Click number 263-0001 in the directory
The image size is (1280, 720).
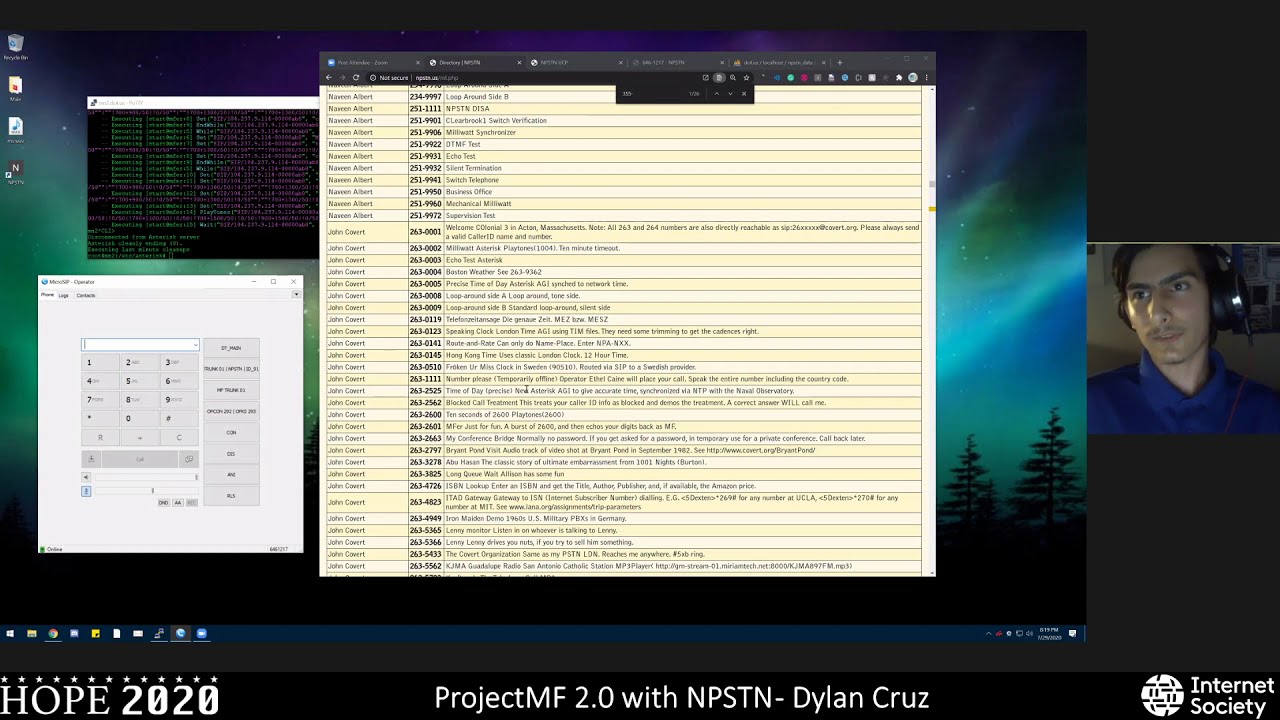click(x=425, y=232)
